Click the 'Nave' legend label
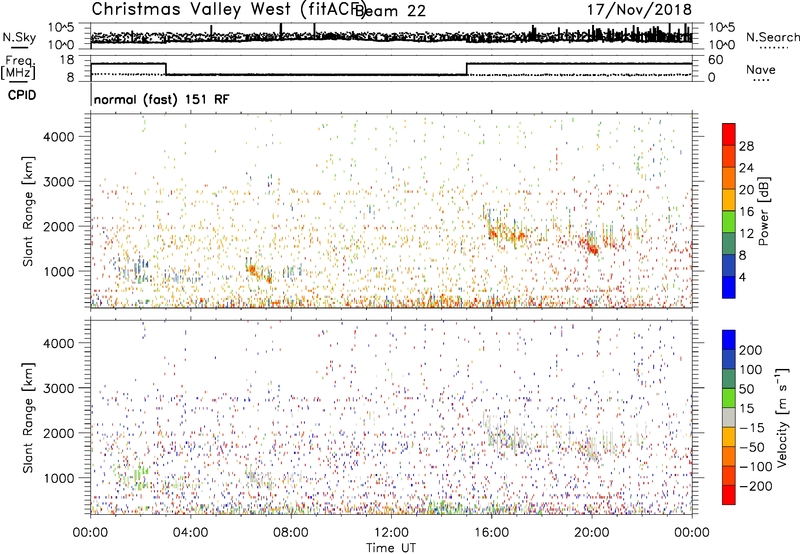This screenshot has width=800, height=554. click(760, 69)
